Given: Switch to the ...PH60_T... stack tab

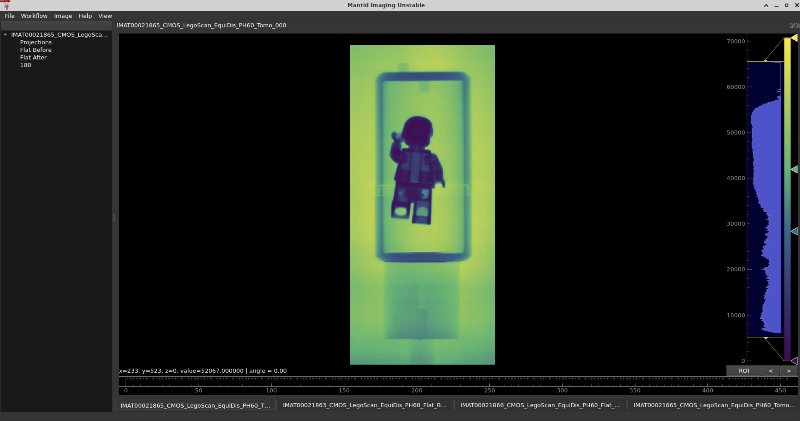Looking at the screenshot, I should [195, 405].
